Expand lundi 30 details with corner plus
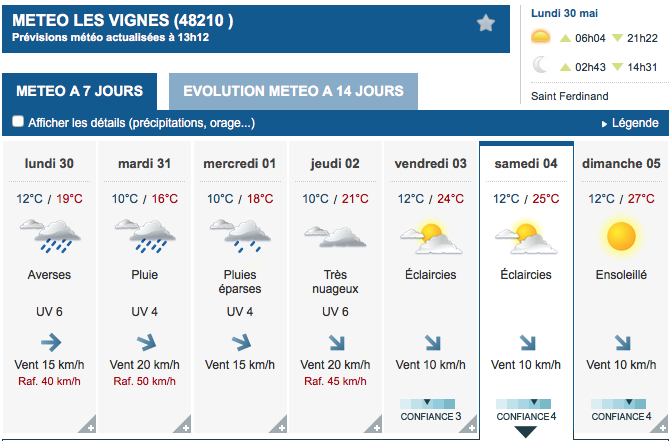Screen dimensions: 670x441 coord(87,424)
